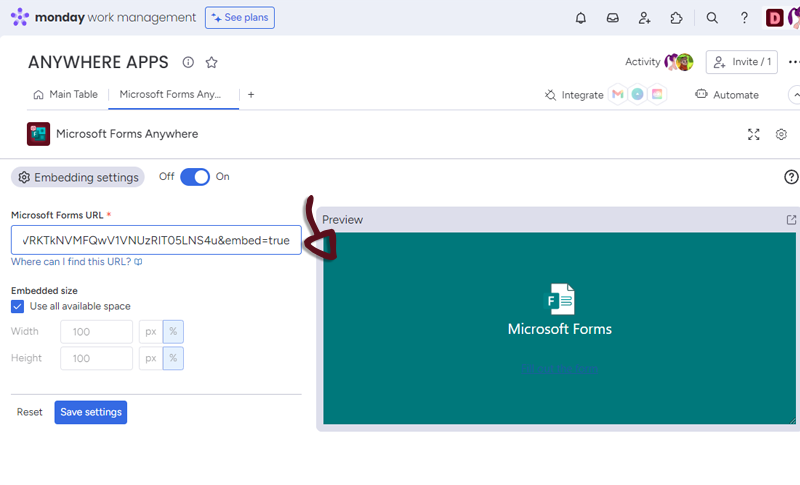Click the invite members icon in top bar
The width and height of the screenshot is (800, 485).
coord(645,18)
